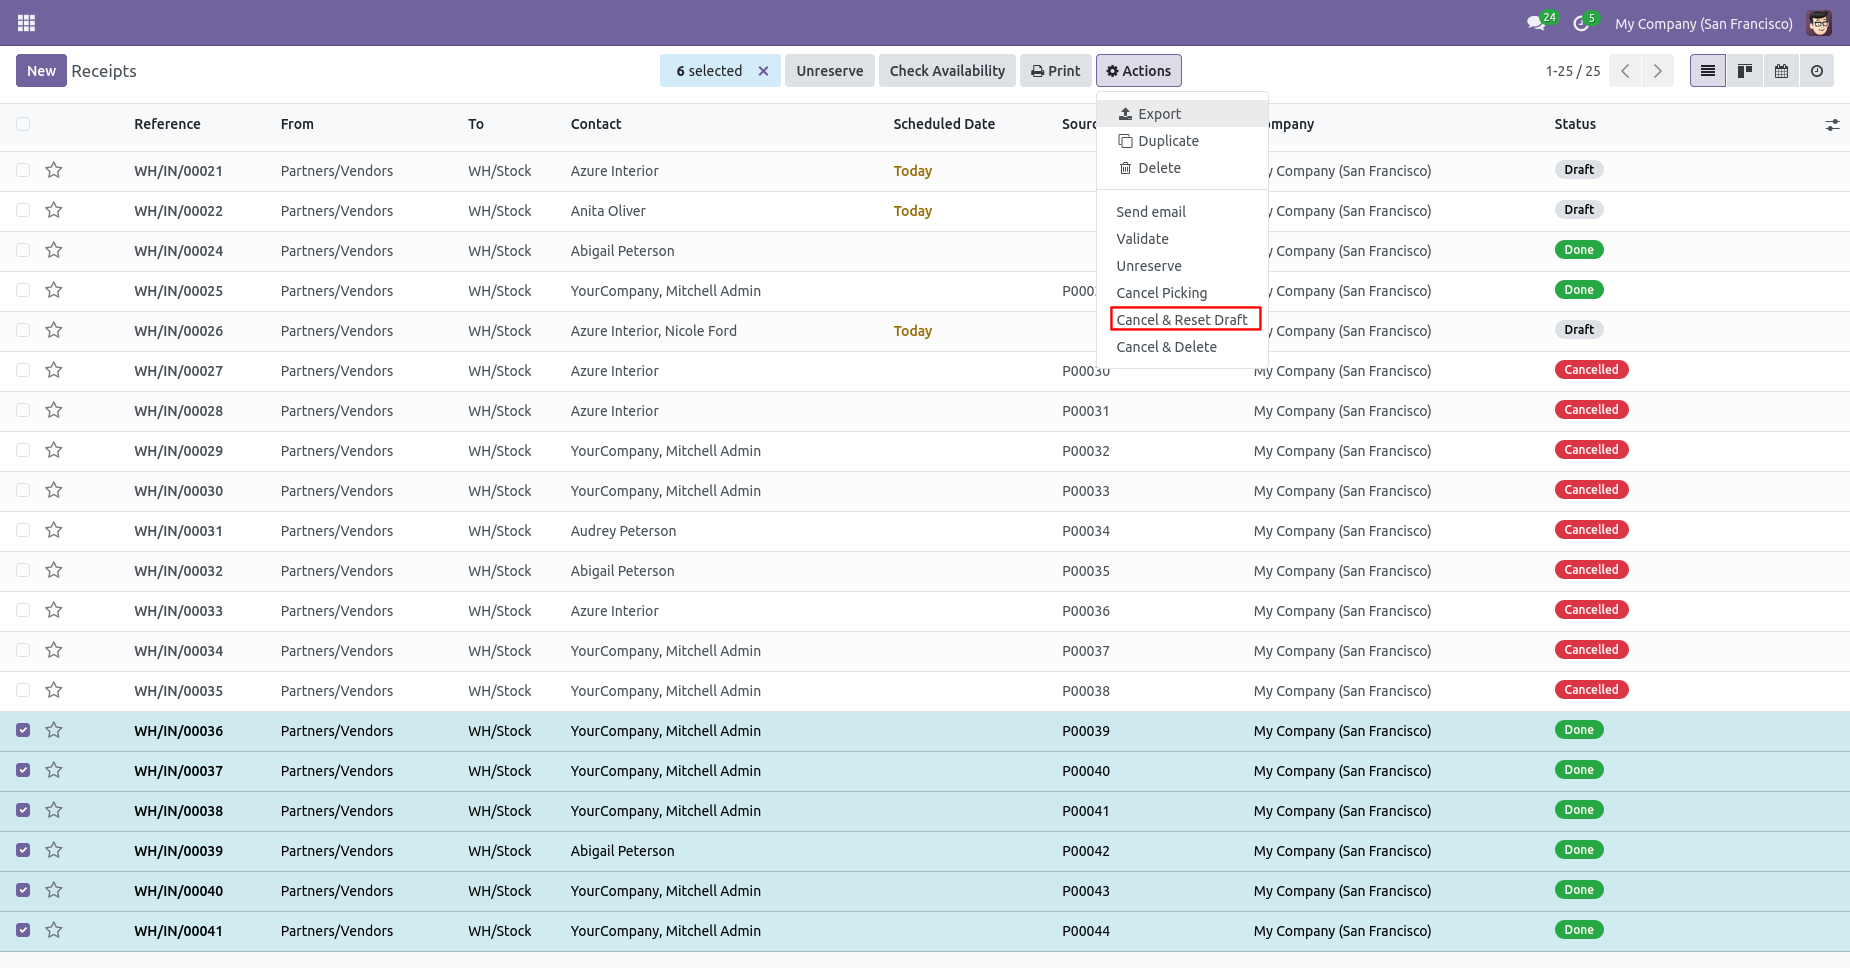
Task: Switch to calendar view
Action: (x=1781, y=71)
